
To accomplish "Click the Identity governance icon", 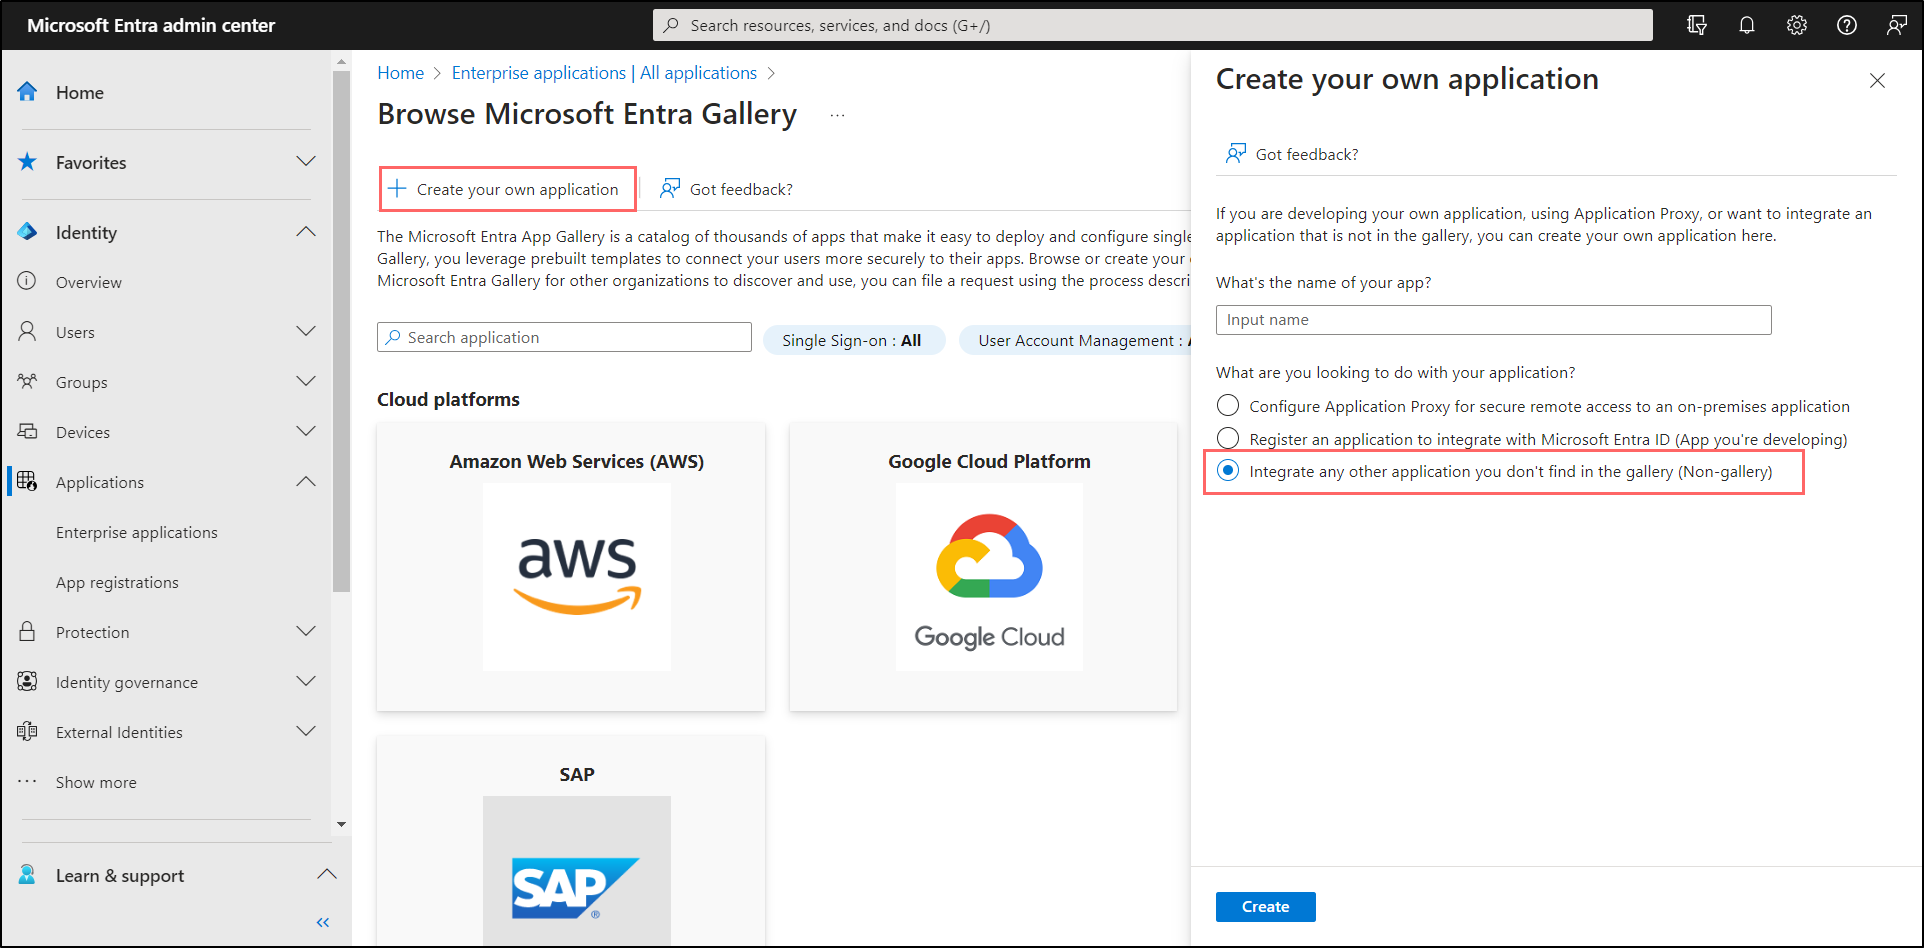I will 27,681.
